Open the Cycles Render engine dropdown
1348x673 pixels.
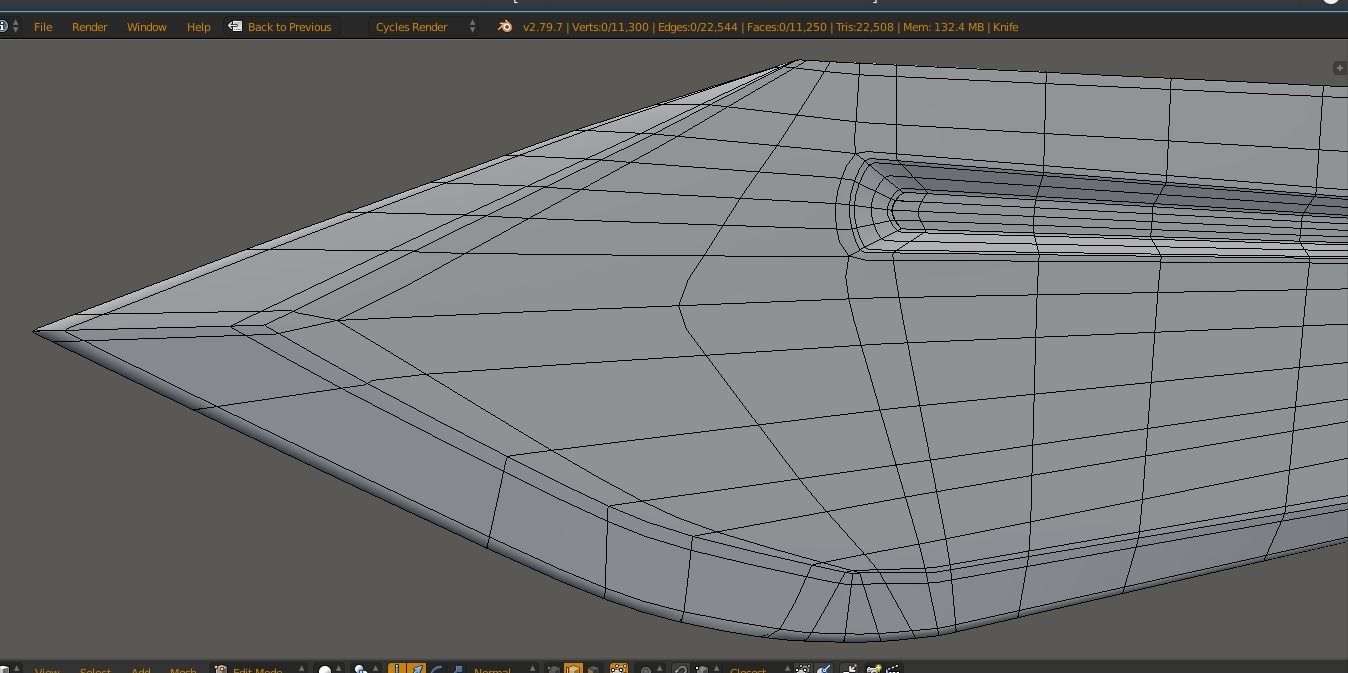424,27
